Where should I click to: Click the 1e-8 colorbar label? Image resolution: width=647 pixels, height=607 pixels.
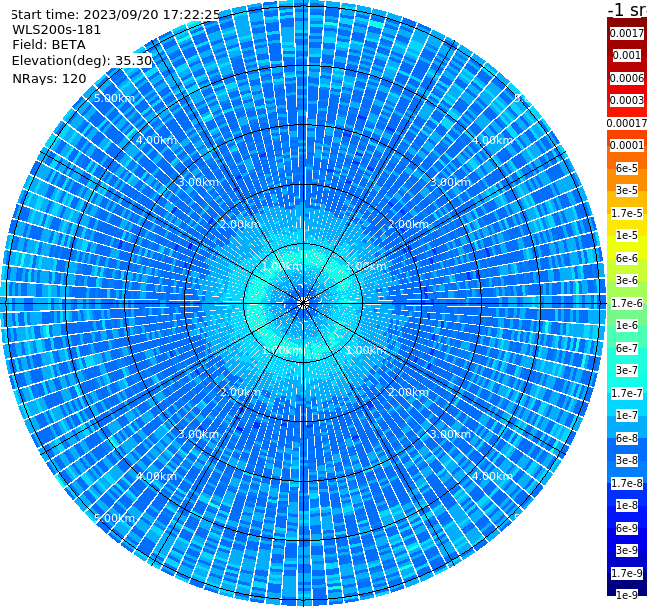[627, 505]
